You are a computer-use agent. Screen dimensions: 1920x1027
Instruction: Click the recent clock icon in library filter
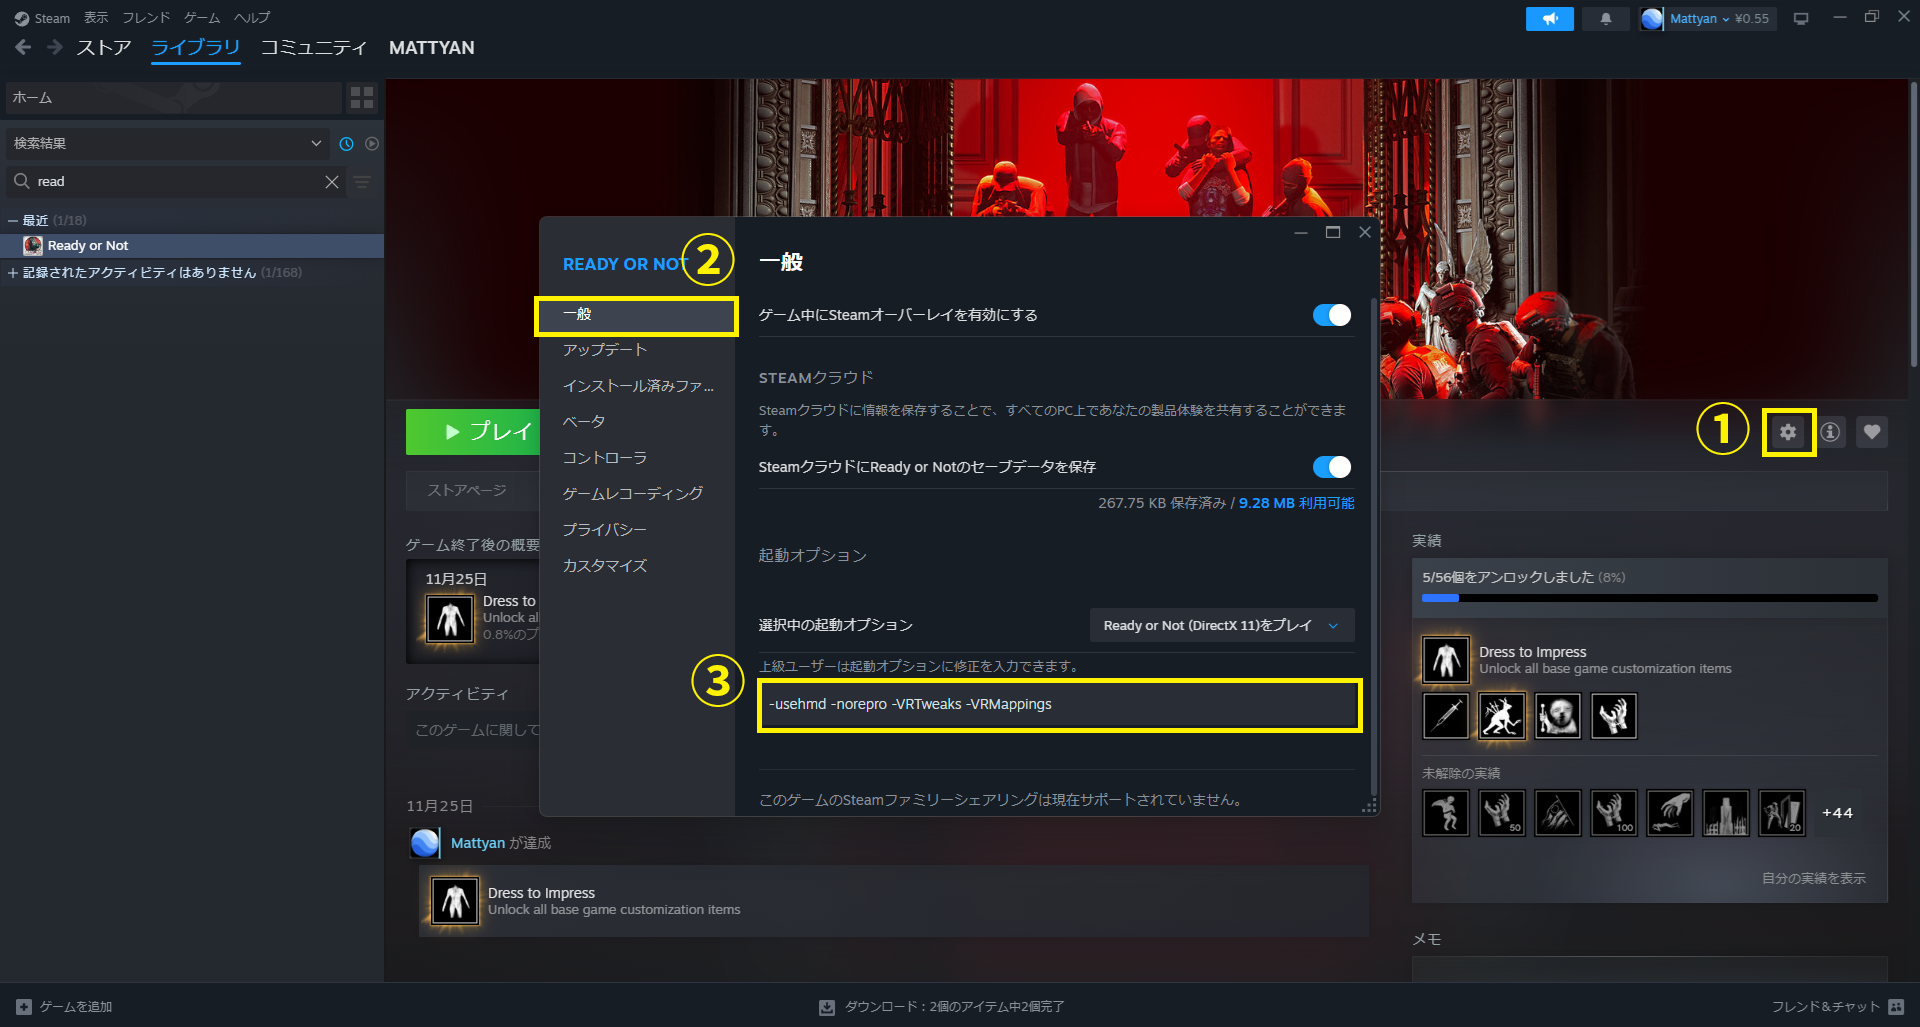(x=346, y=144)
